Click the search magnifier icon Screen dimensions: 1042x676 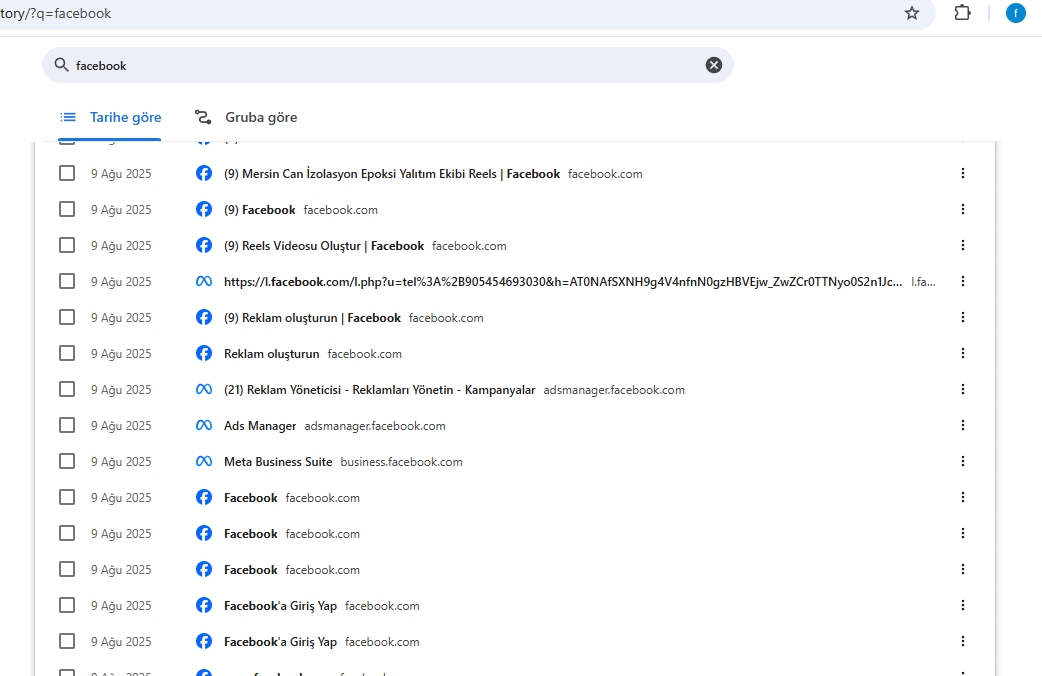click(61, 65)
